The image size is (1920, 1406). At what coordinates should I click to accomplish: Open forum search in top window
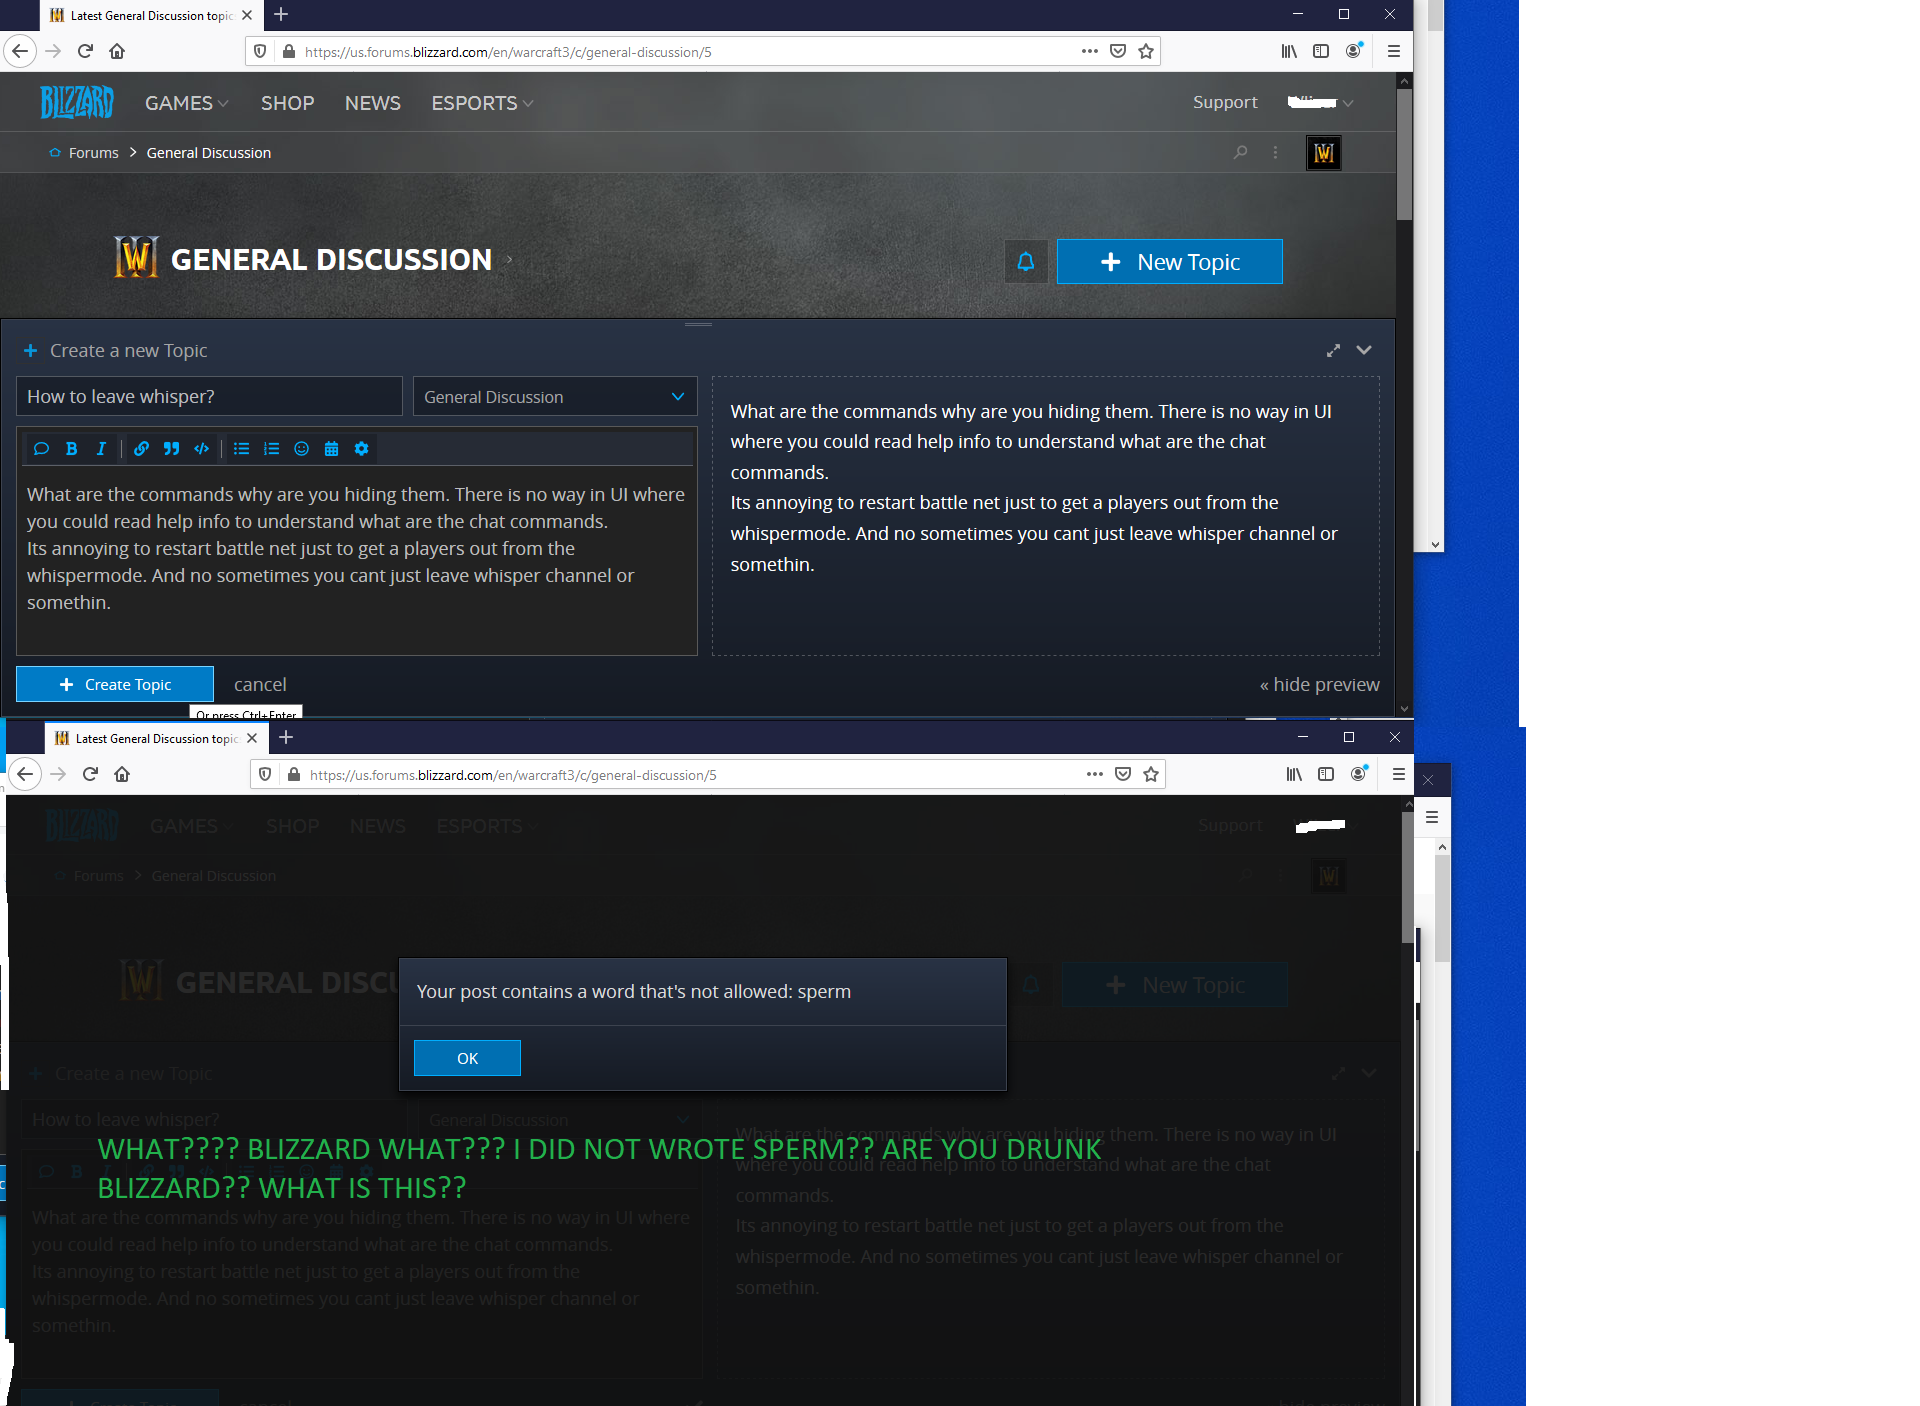click(x=1240, y=152)
